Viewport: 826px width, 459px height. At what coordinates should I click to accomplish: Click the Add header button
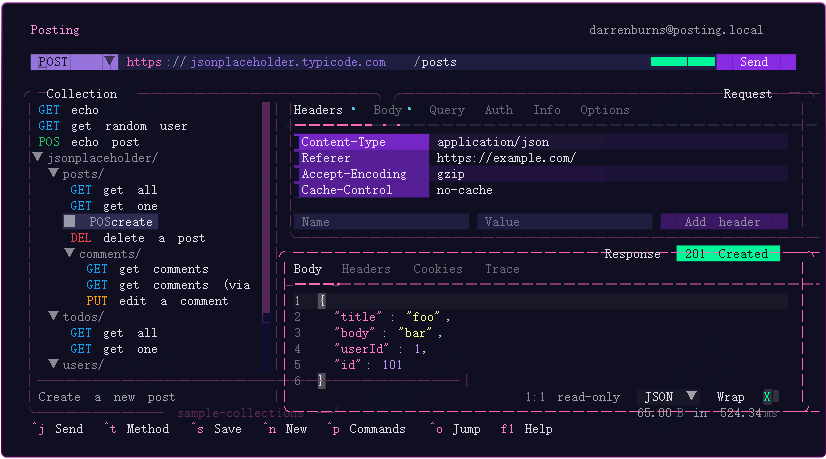723,222
